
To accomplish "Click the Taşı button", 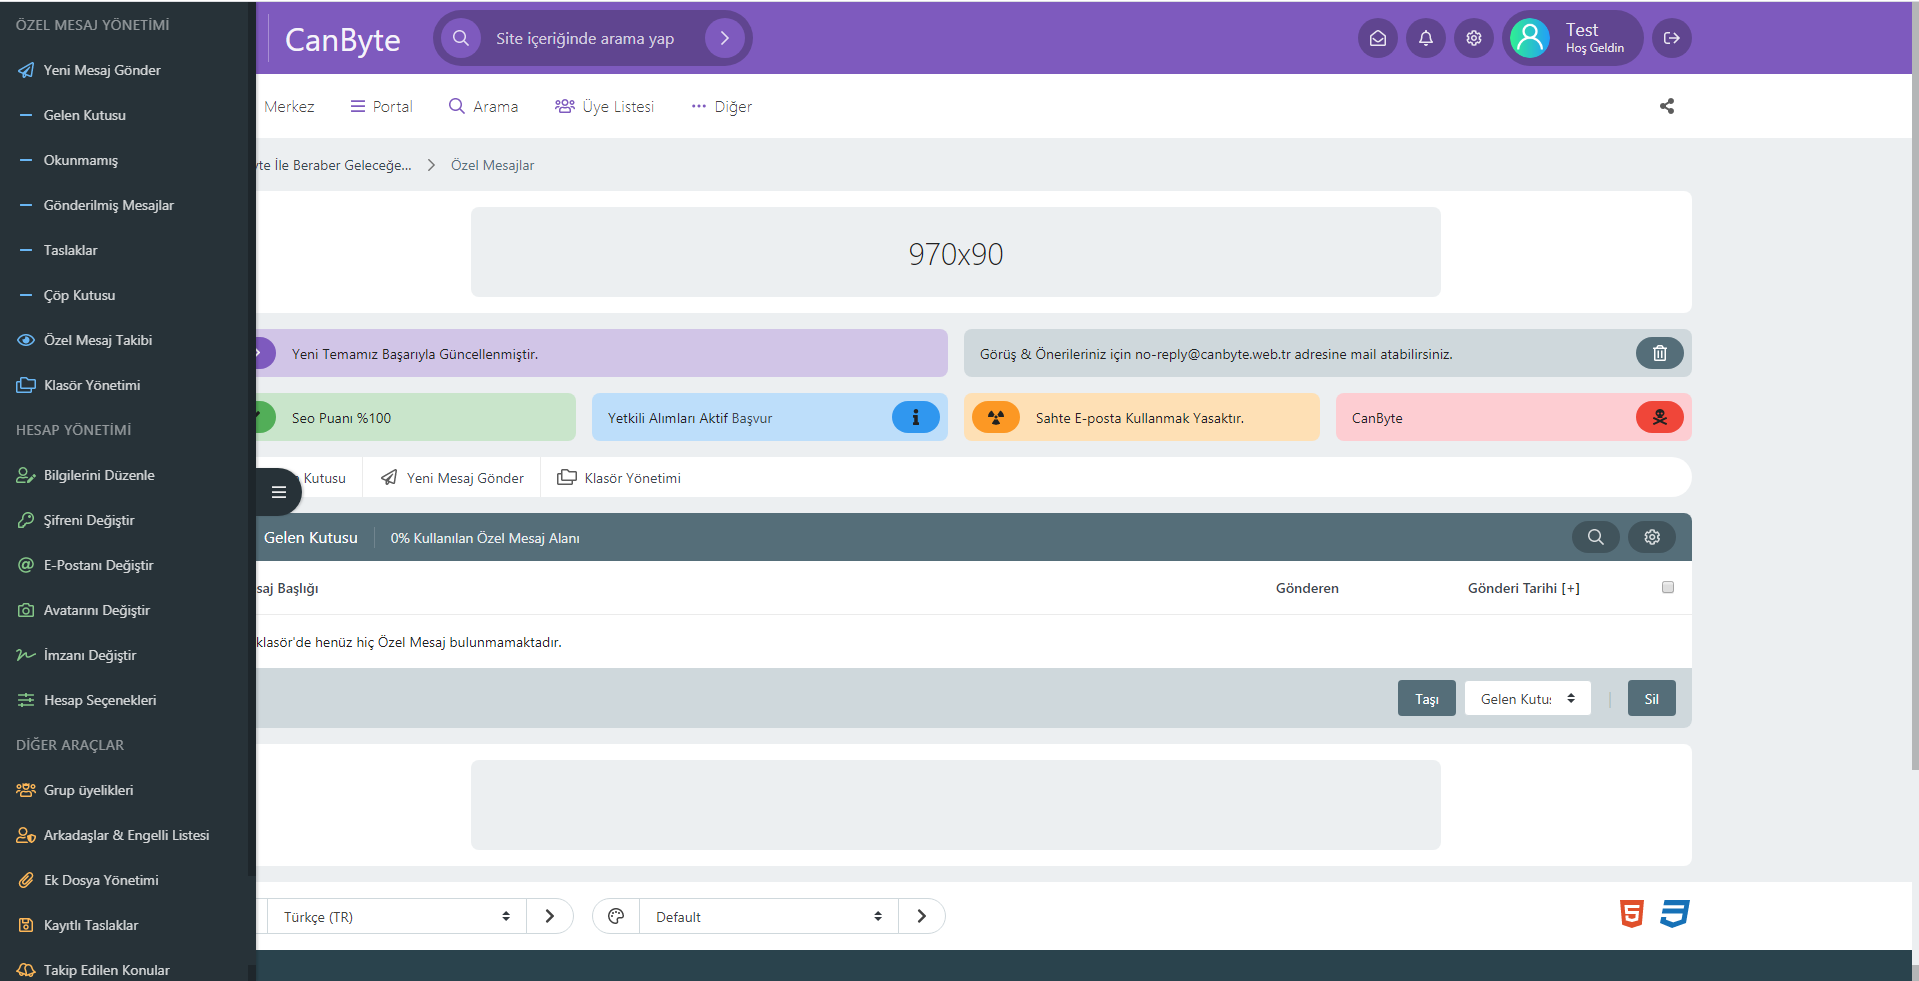I will tap(1427, 698).
